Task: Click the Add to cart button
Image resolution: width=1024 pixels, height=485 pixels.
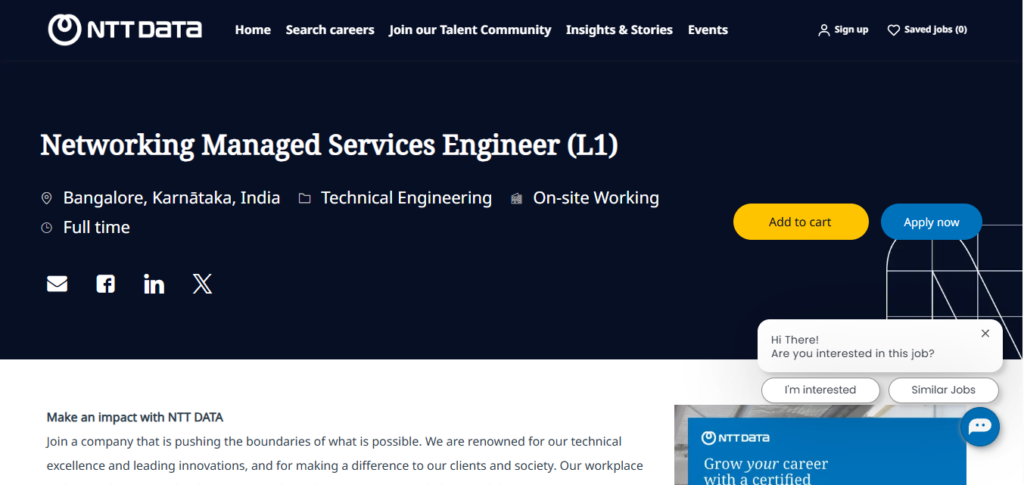Action: click(801, 222)
